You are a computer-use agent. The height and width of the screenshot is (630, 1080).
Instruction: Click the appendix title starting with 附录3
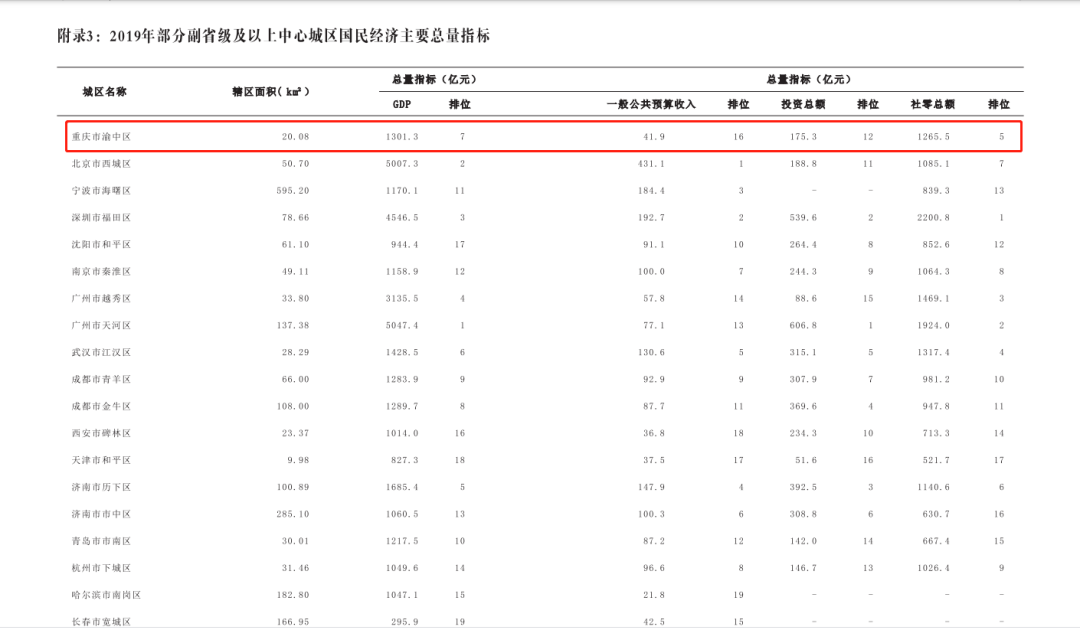pos(273,36)
